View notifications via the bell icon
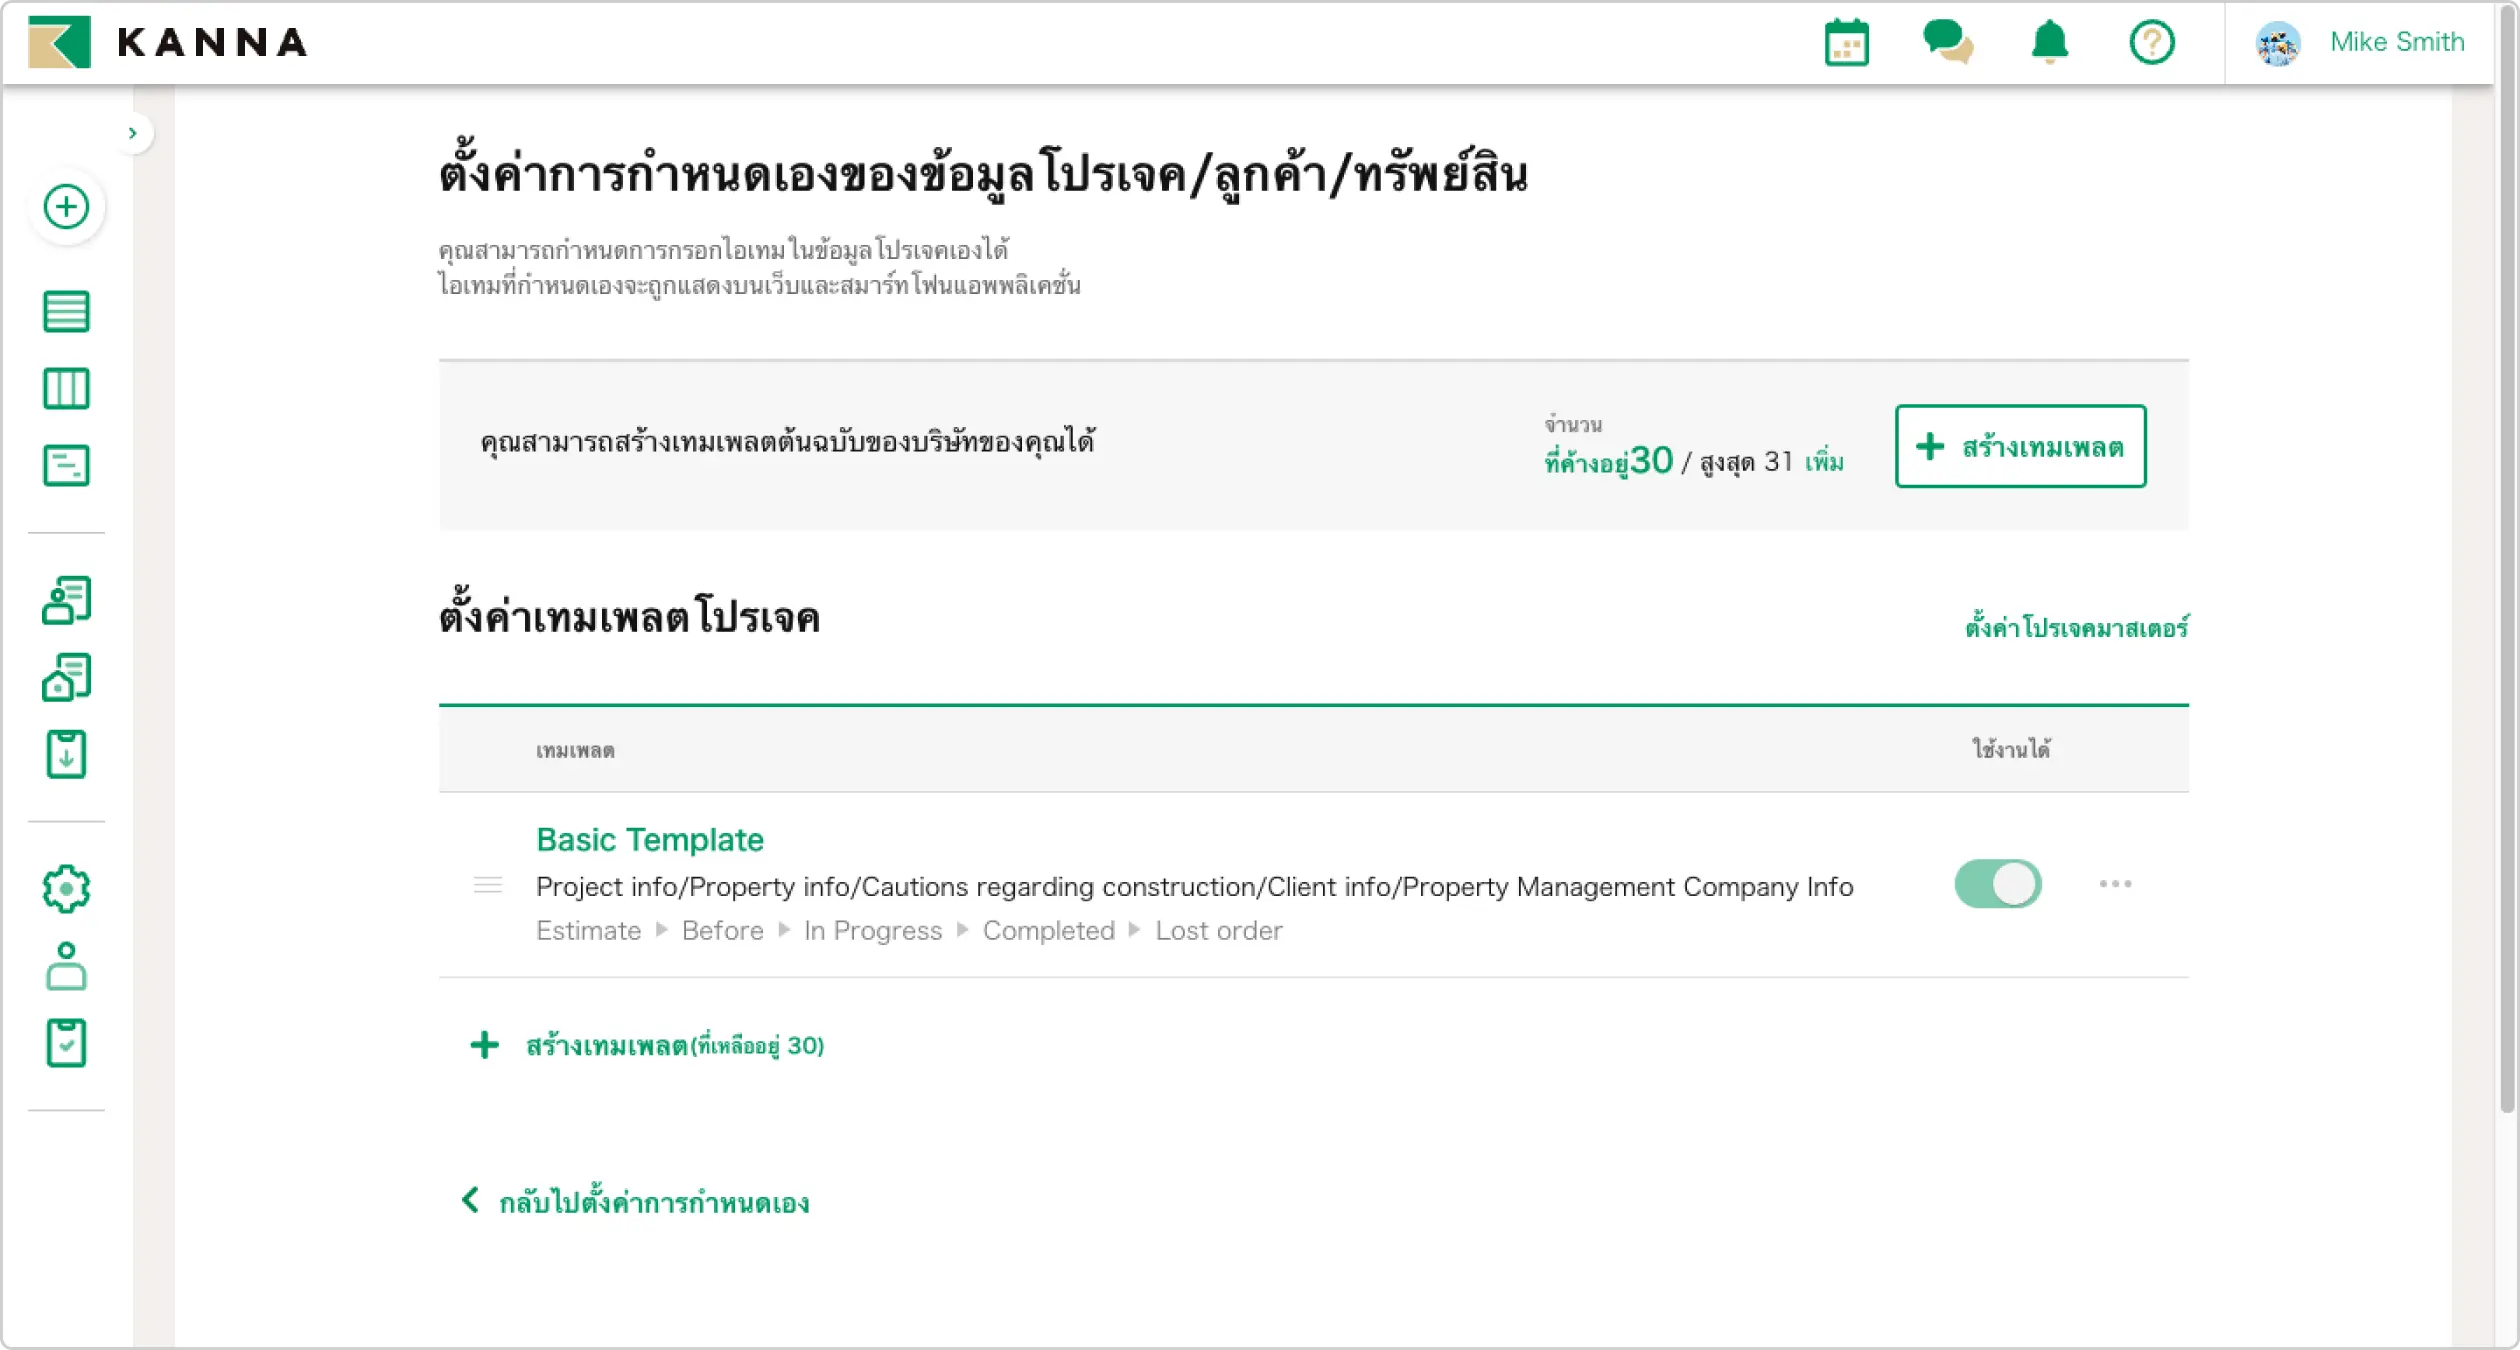The height and width of the screenshot is (1350, 2520). 2048,42
